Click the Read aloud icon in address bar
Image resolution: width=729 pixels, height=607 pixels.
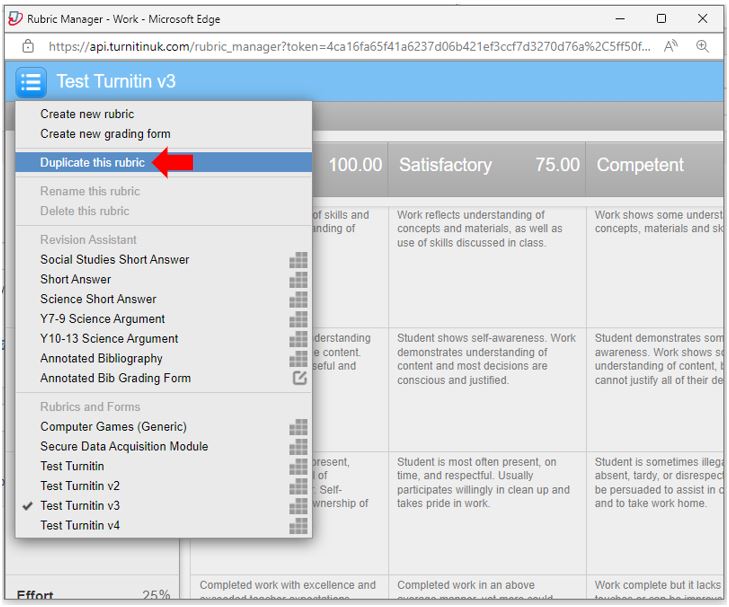pyautogui.click(x=670, y=46)
